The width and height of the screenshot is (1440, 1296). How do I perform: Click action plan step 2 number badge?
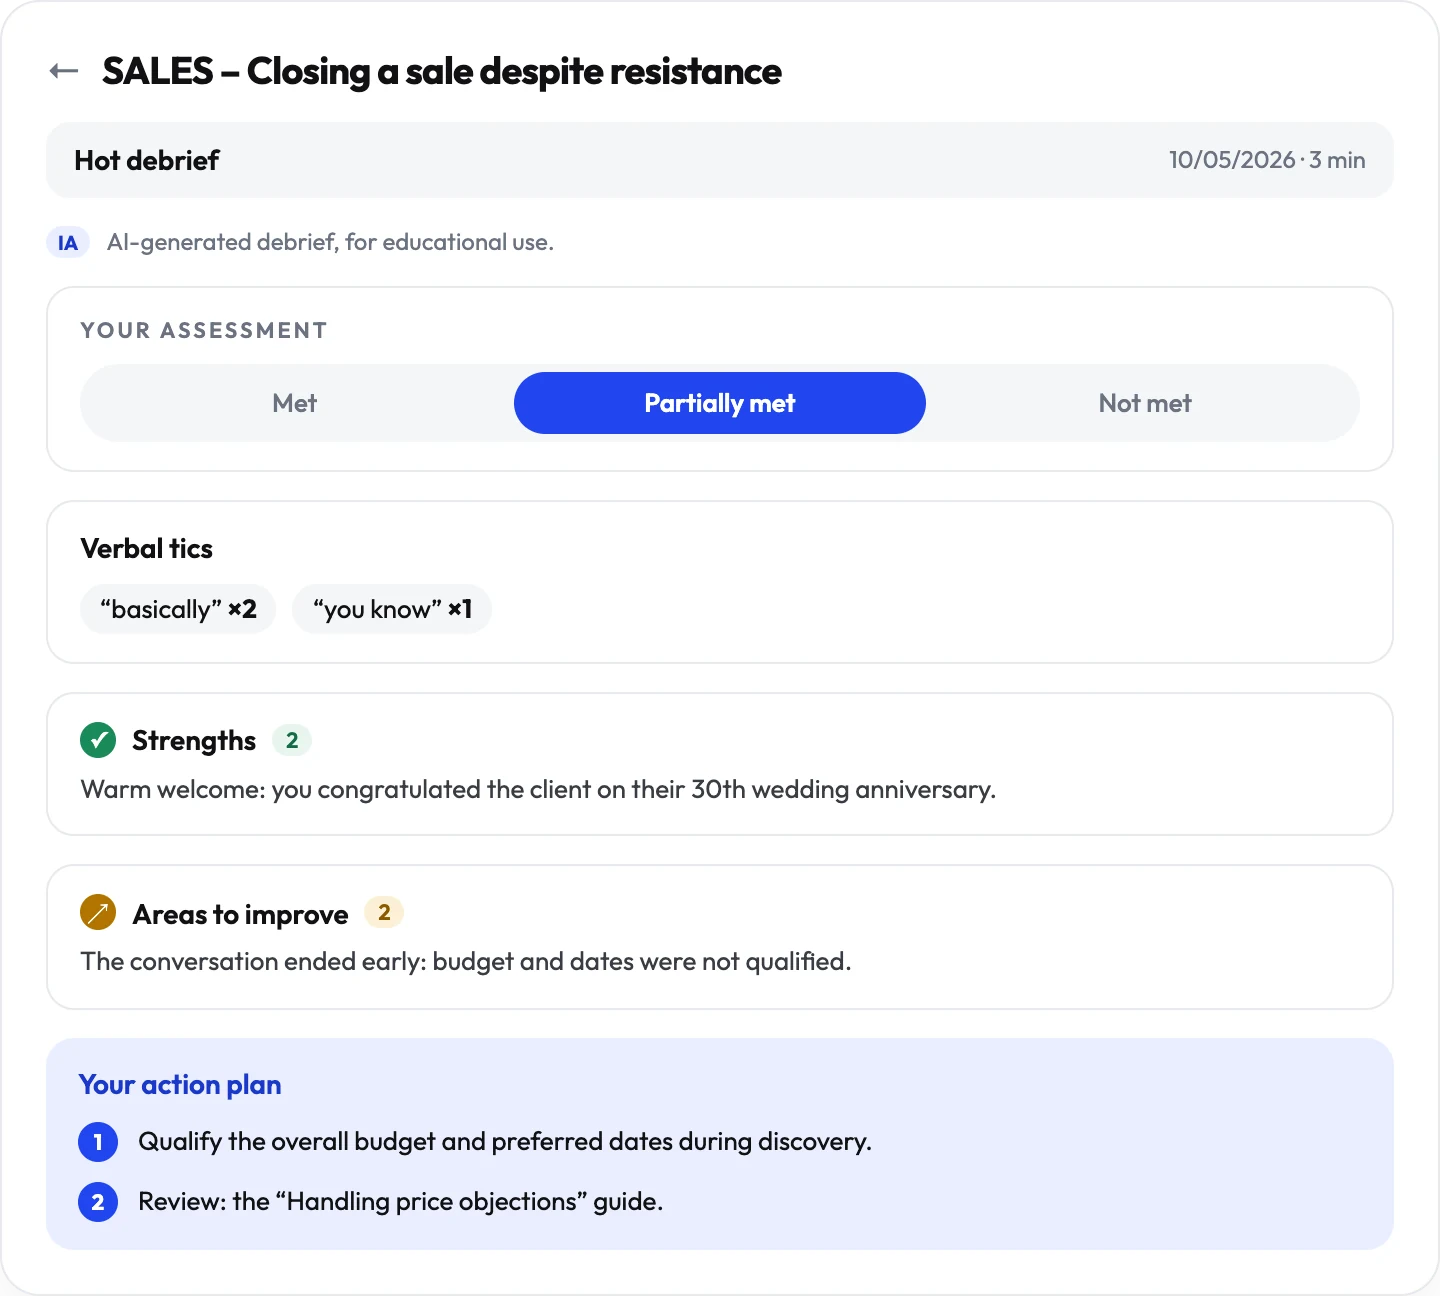98,1202
